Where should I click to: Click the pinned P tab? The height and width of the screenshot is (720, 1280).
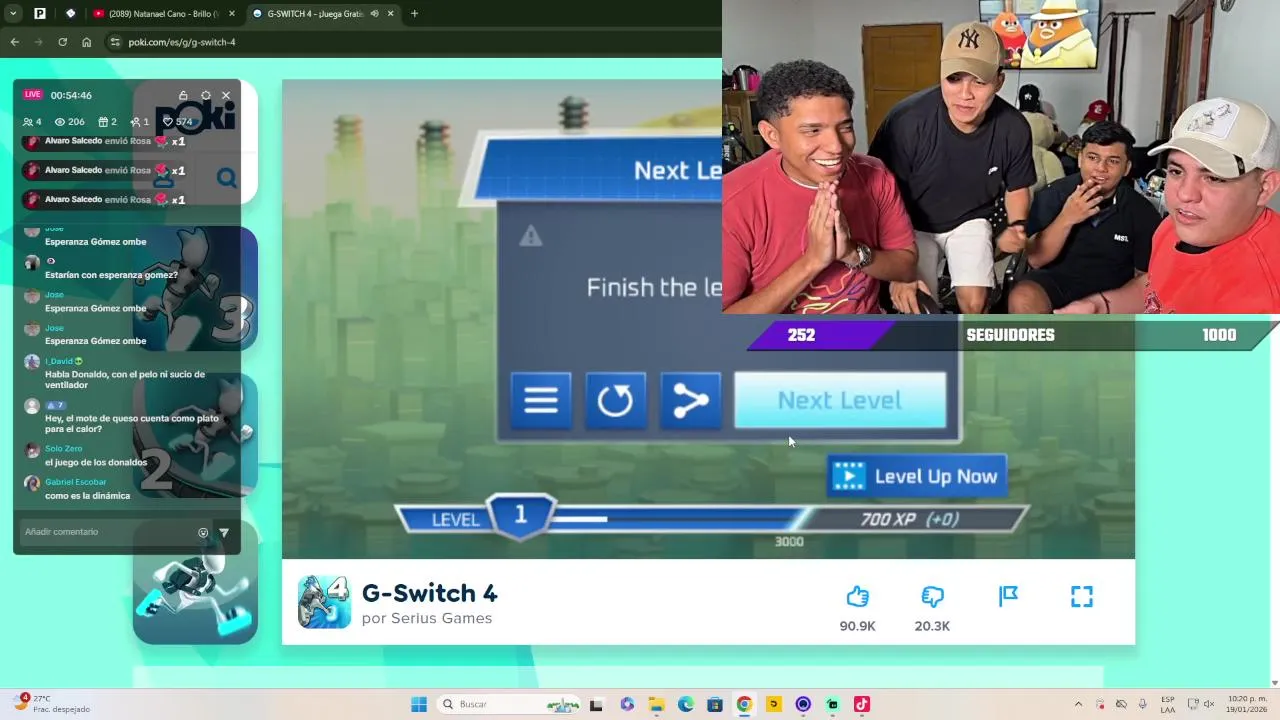pyautogui.click(x=40, y=14)
